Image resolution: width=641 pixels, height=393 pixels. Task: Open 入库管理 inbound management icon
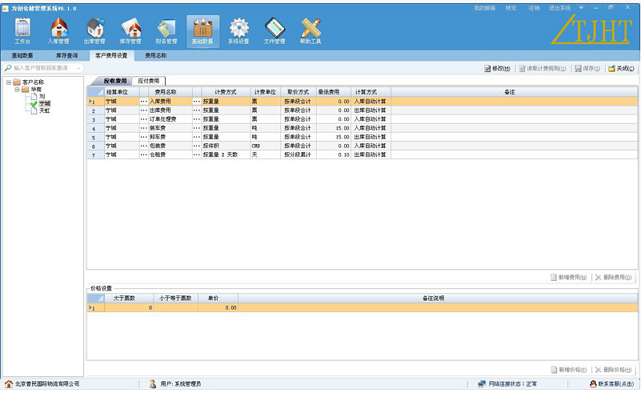pos(59,31)
